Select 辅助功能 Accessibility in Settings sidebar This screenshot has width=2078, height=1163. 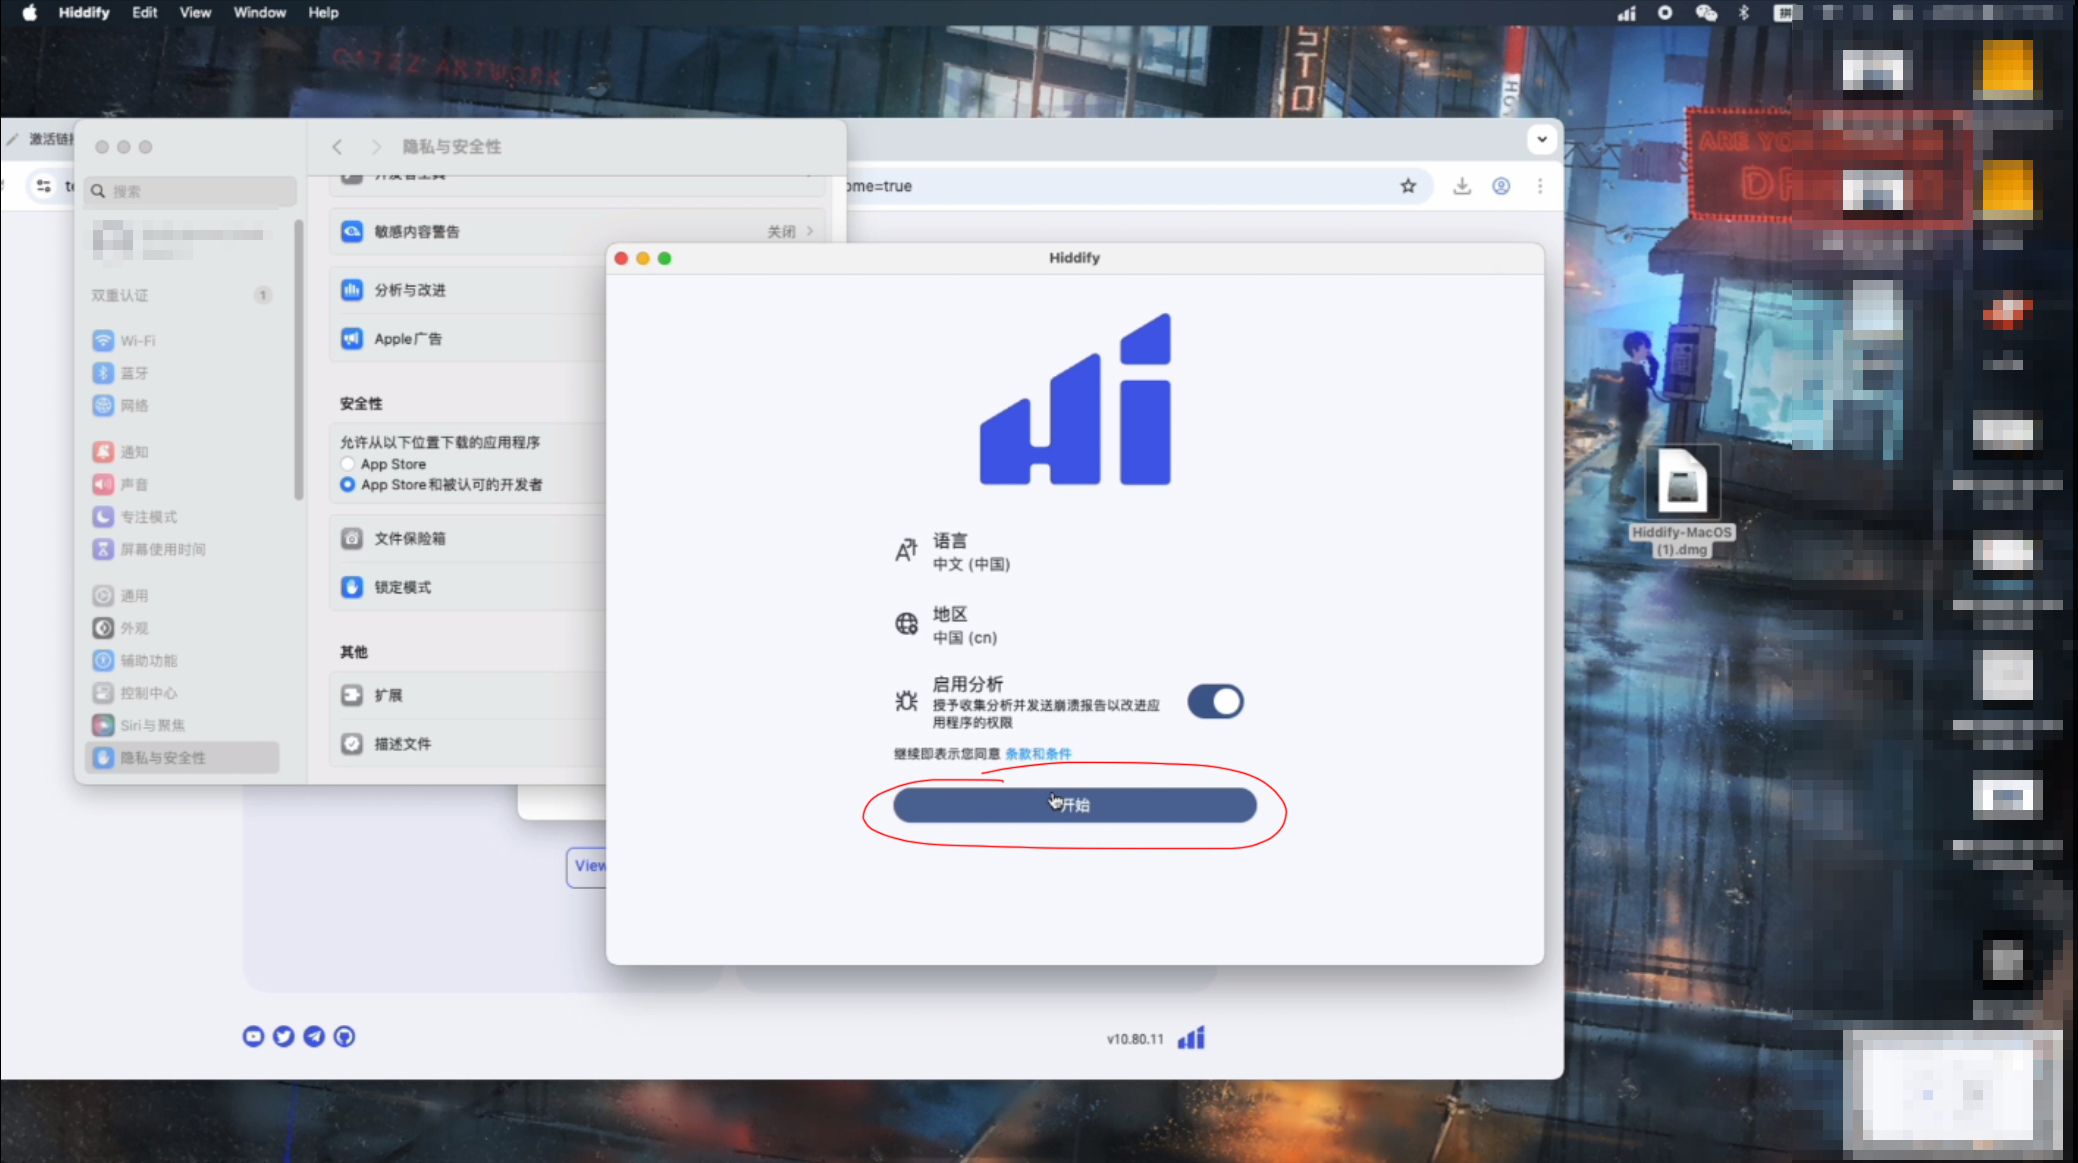(x=182, y=661)
